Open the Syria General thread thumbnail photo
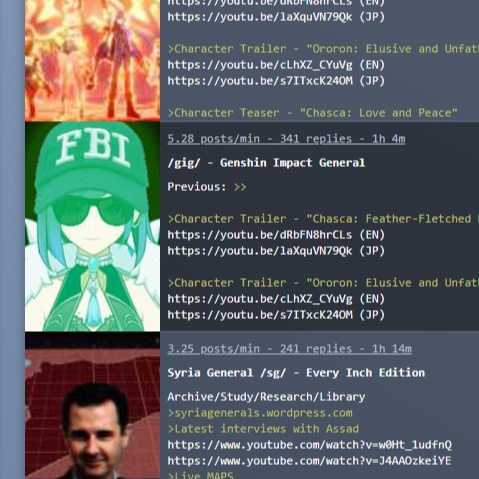The width and height of the screenshot is (479, 479). [92, 406]
